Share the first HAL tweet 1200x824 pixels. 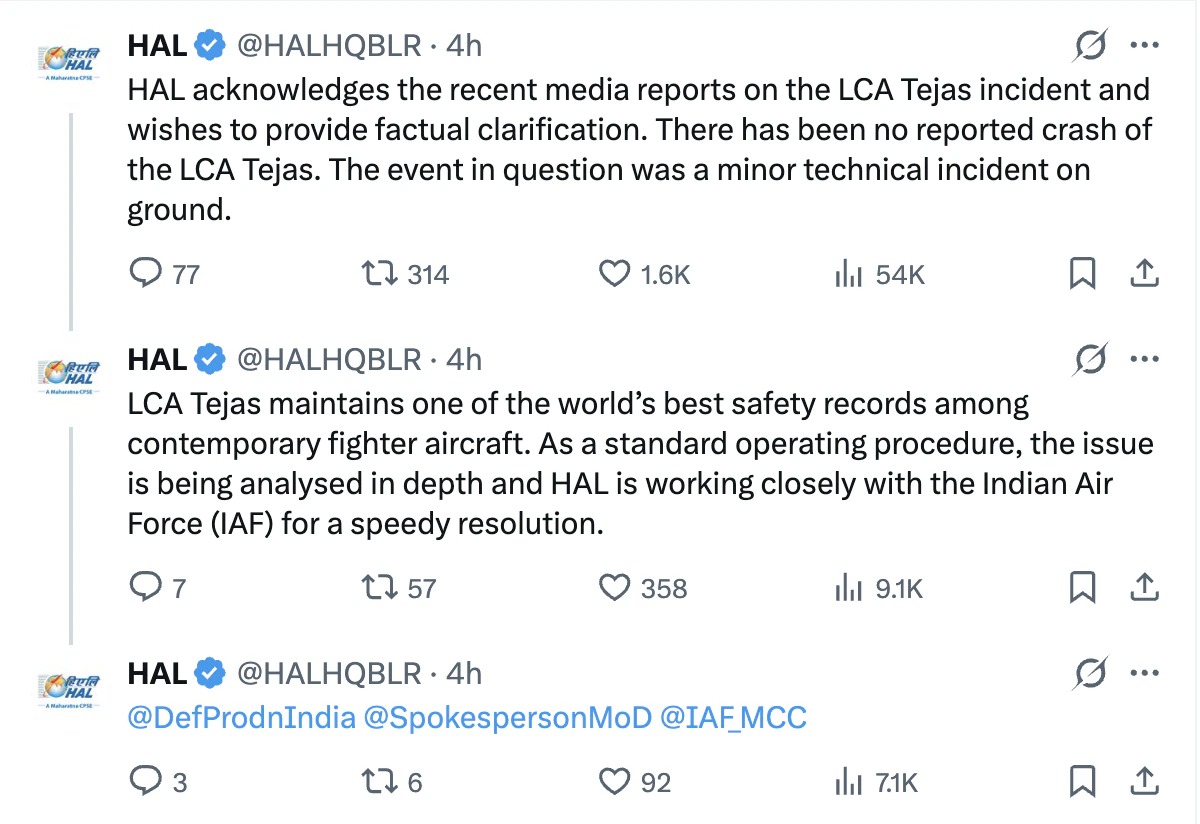pos(1144,274)
